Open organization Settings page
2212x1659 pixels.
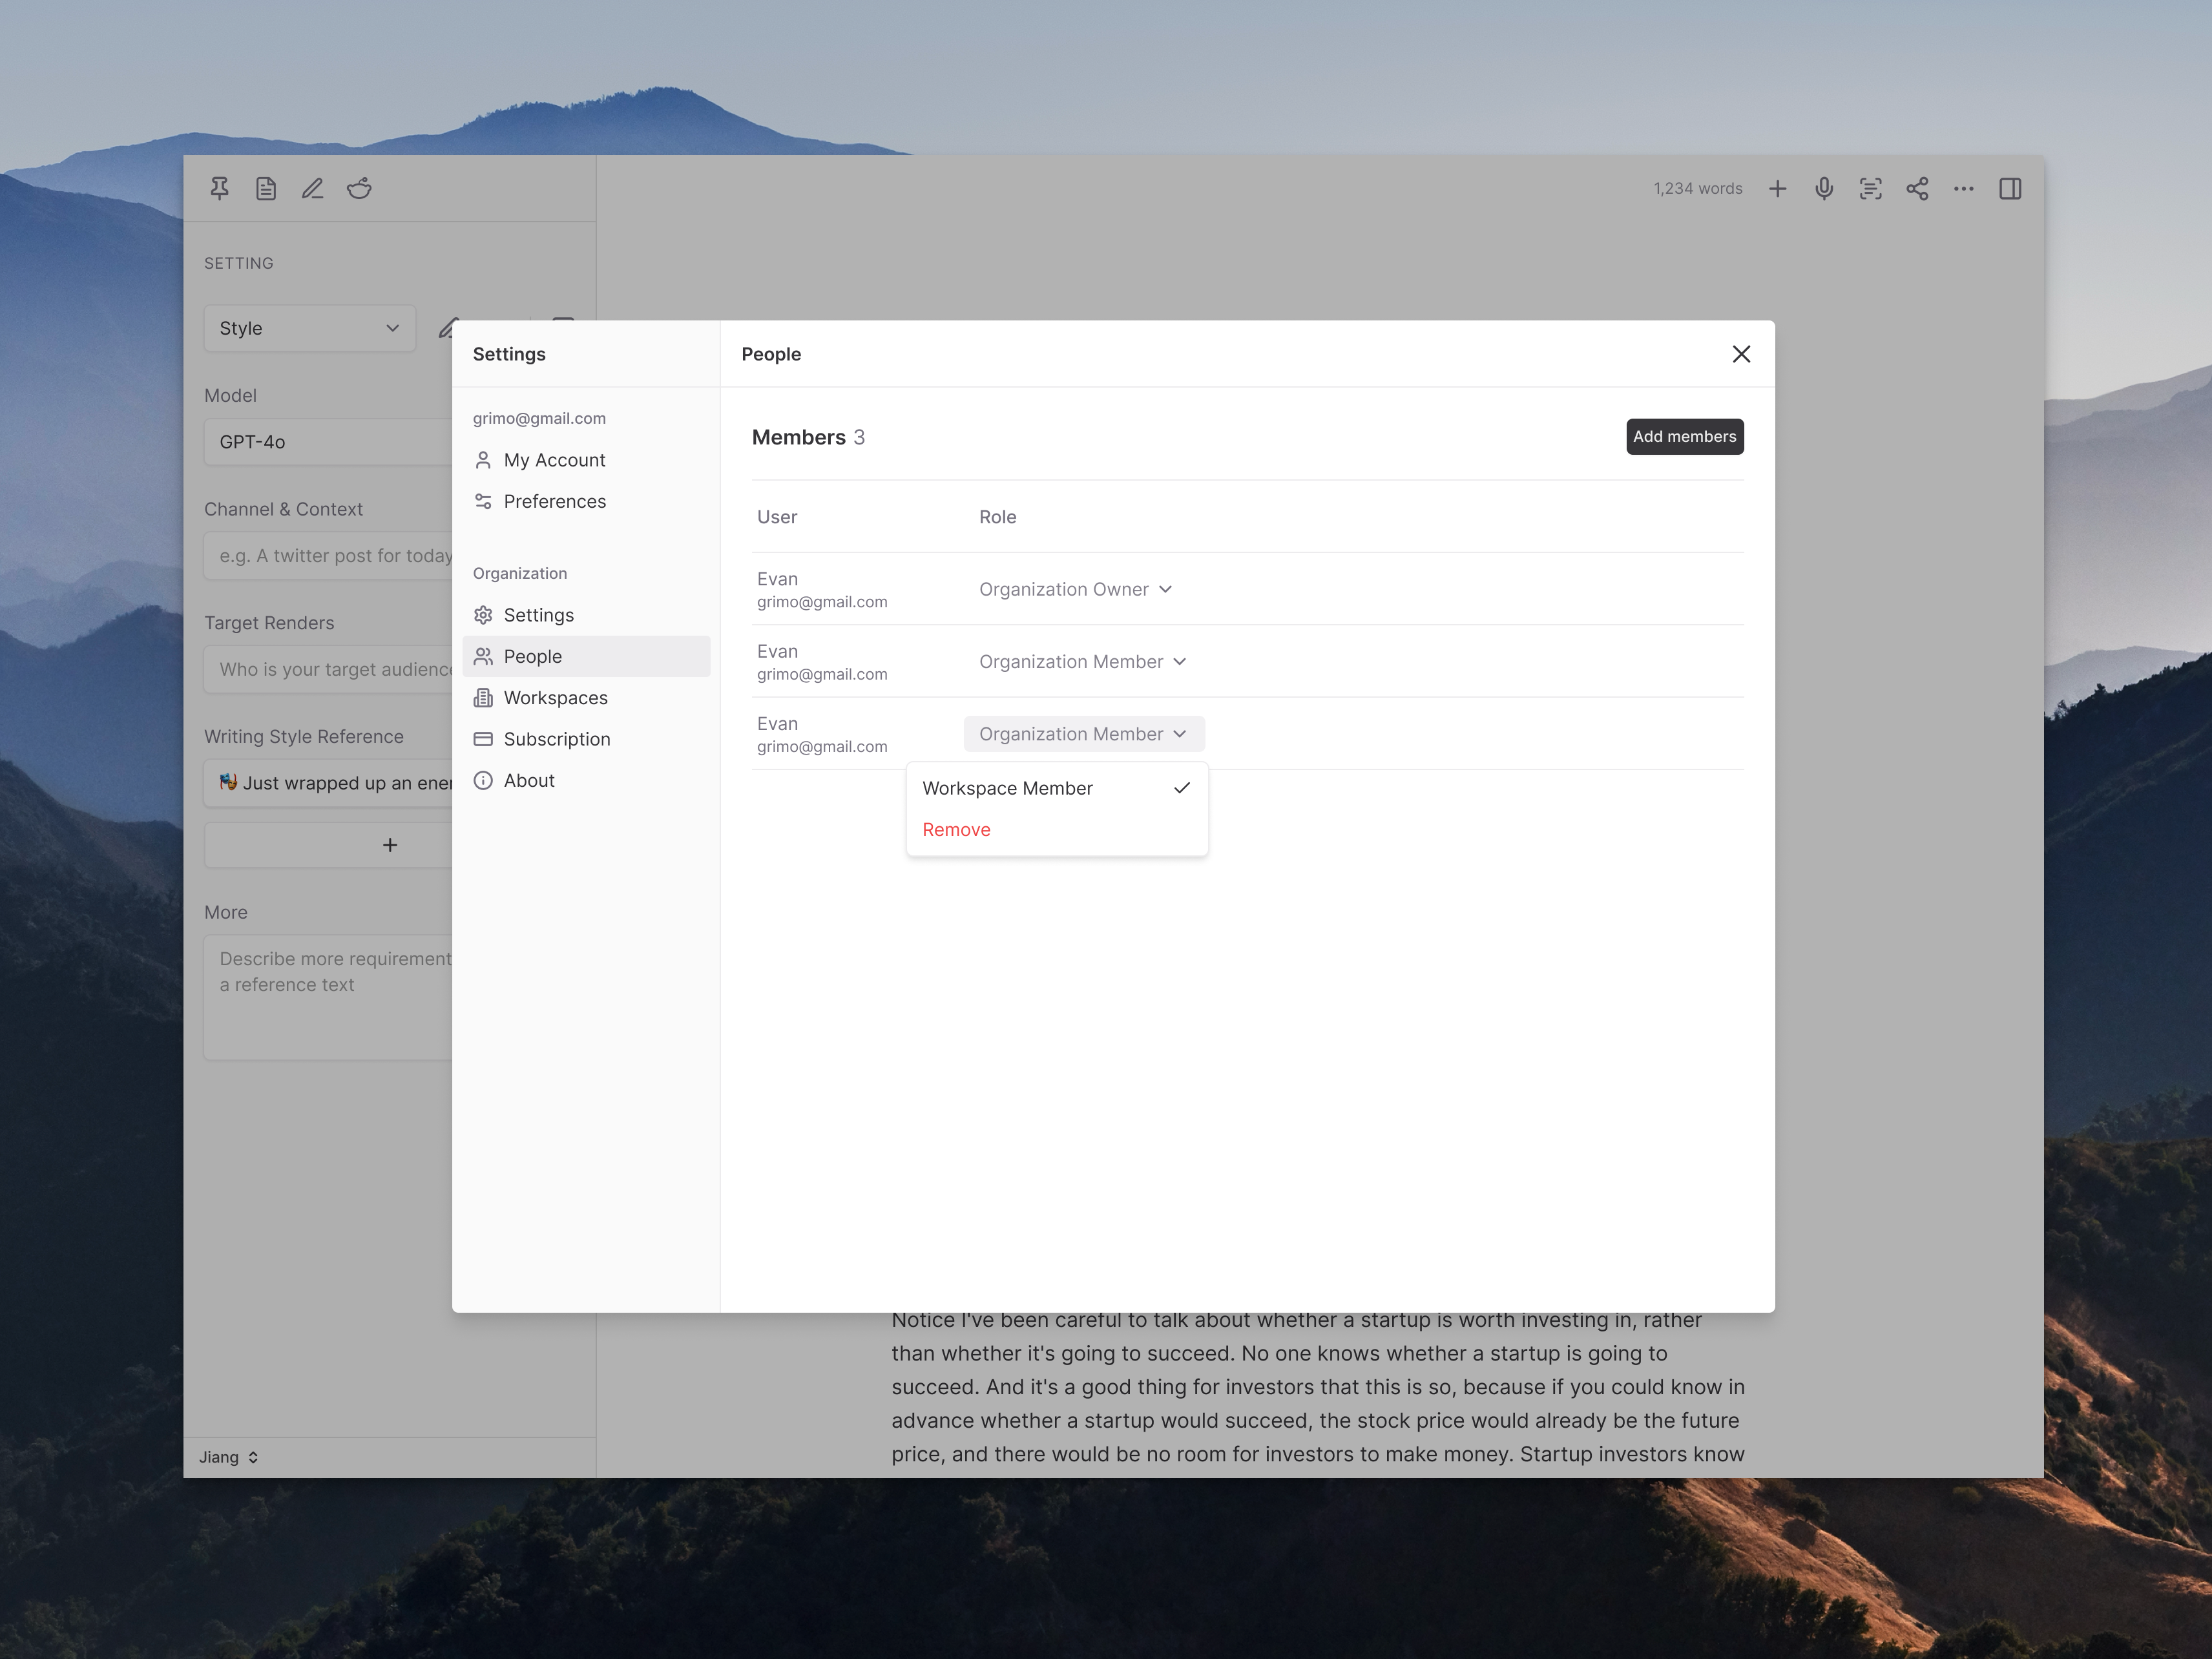coord(586,615)
